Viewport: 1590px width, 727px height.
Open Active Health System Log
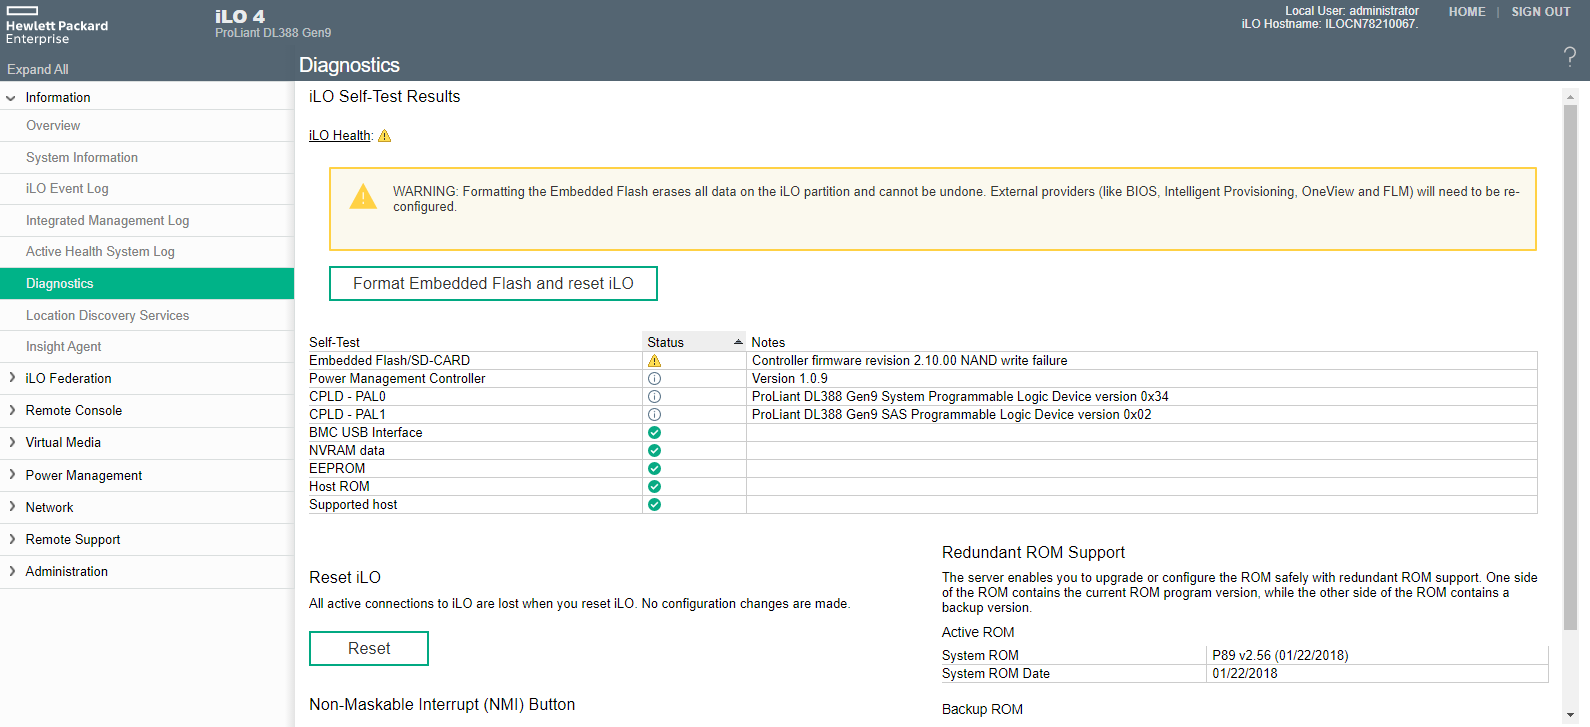(100, 252)
